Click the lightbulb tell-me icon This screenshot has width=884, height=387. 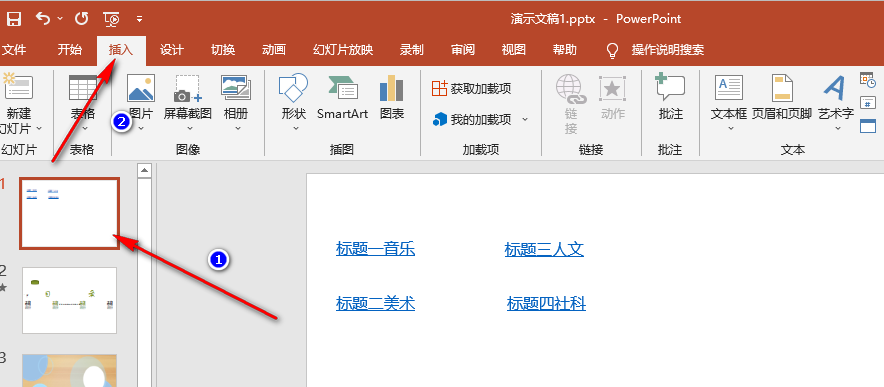point(612,50)
